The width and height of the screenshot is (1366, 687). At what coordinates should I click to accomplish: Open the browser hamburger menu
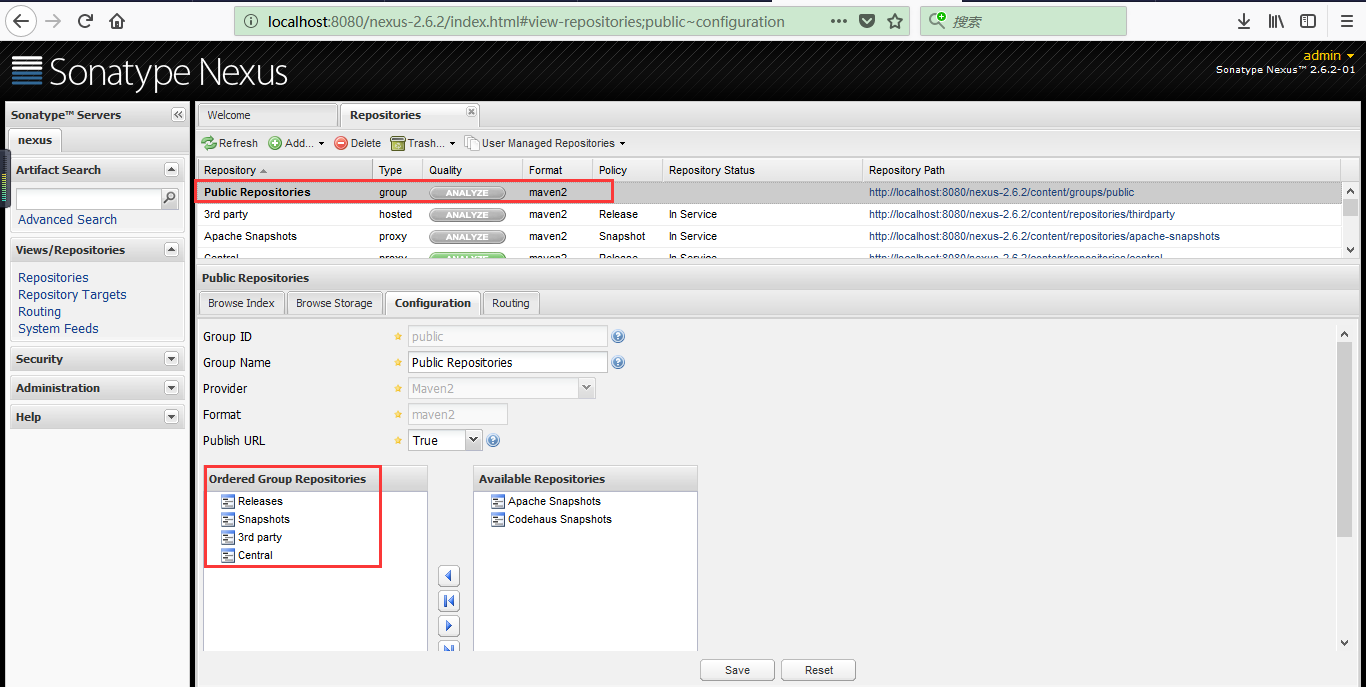click(1346, 21)
